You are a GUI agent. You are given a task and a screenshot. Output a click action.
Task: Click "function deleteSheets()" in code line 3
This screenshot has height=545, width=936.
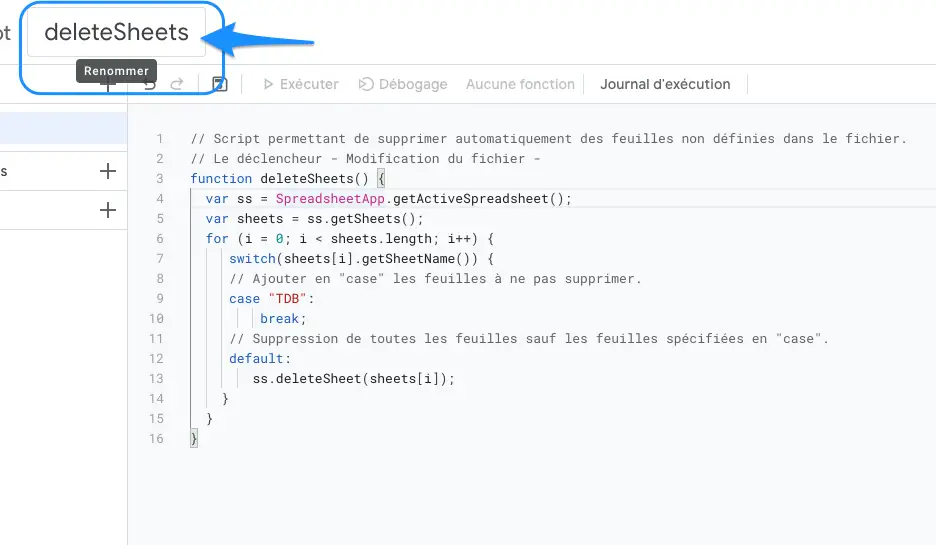coord(279,178)
